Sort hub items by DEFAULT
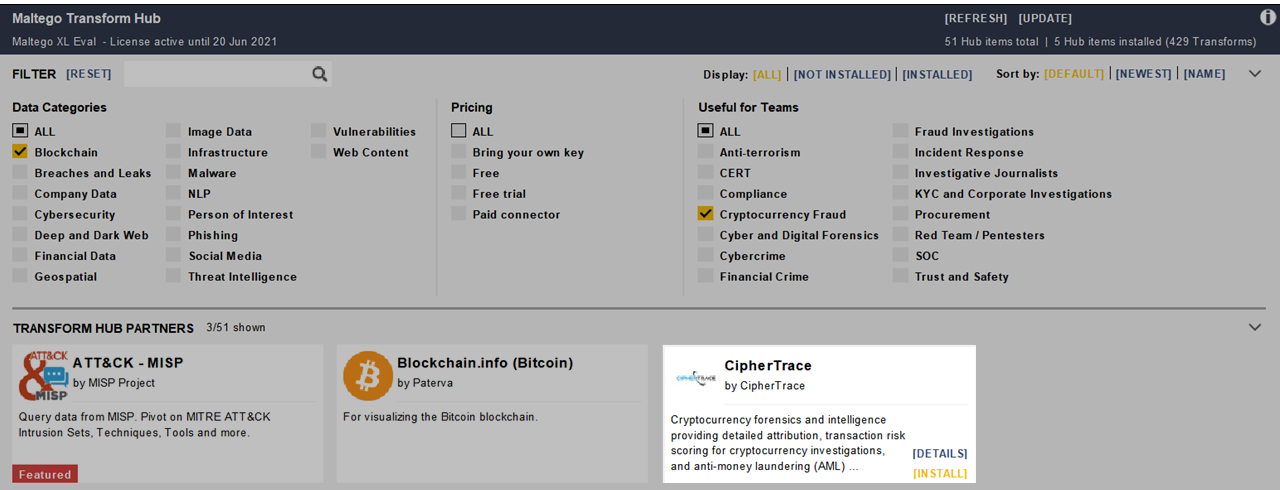This screenshot has height=490, width=1280. pos(1074,74)
